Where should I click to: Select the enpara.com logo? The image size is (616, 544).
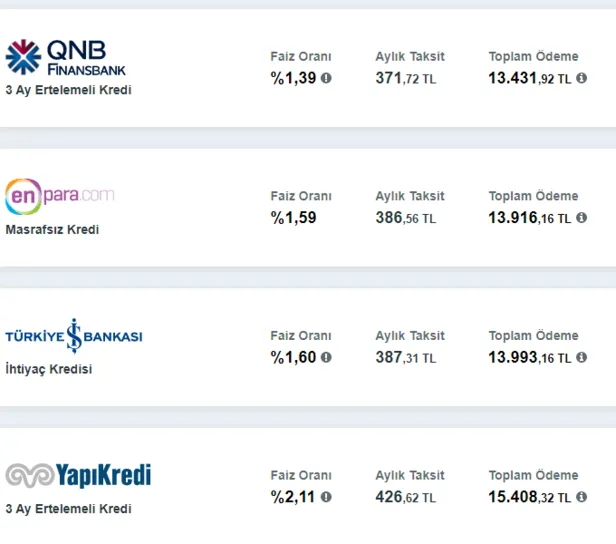pos(60,196)
